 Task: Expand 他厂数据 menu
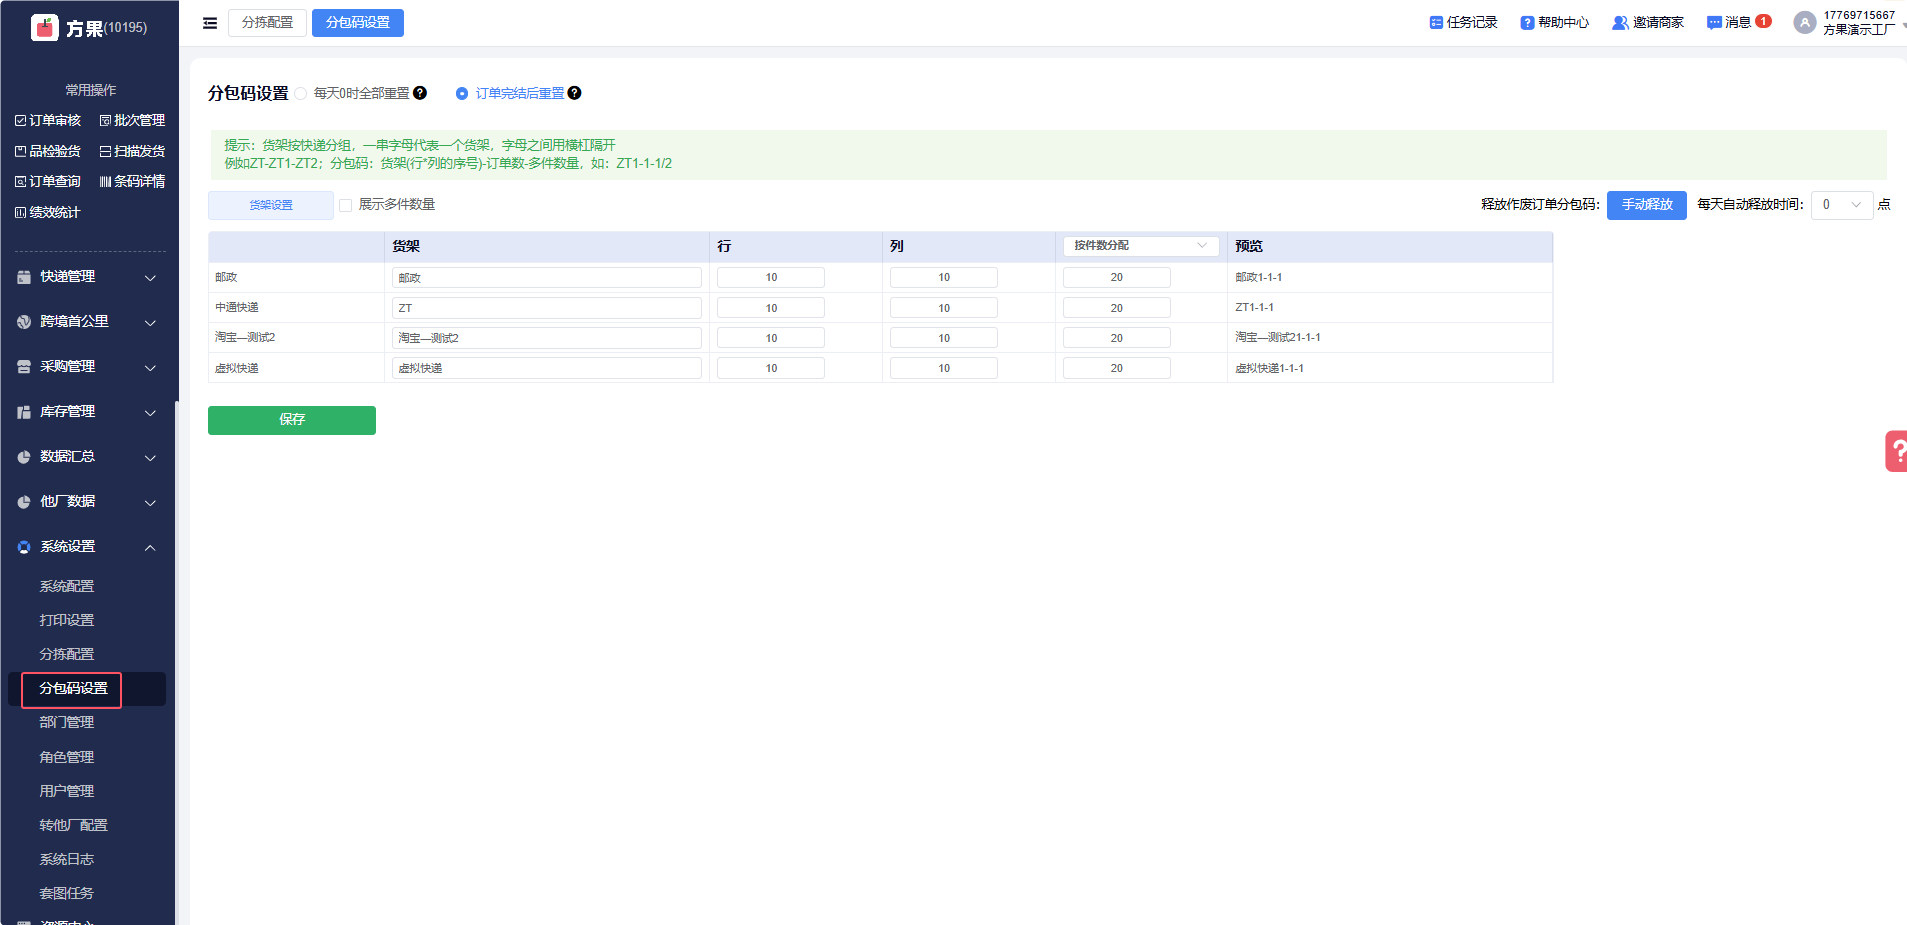tap(88, 502)
